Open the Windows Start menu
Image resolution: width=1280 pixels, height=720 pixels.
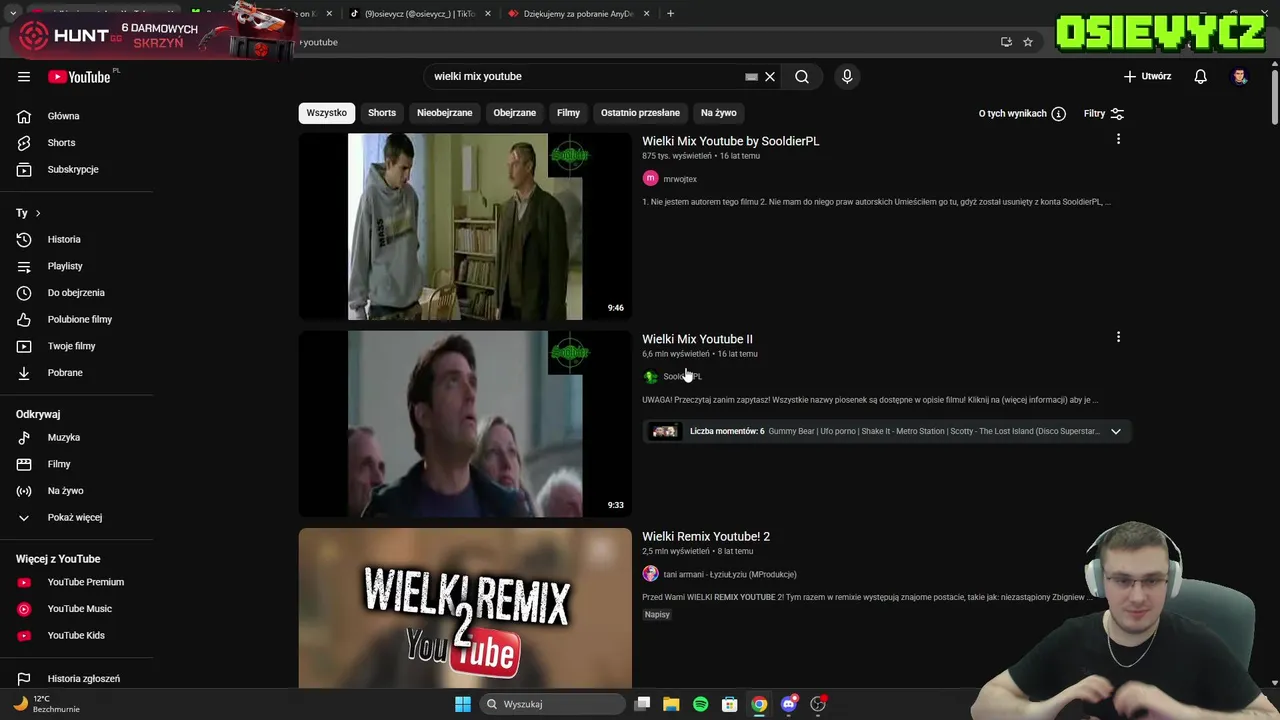point(463,704)
